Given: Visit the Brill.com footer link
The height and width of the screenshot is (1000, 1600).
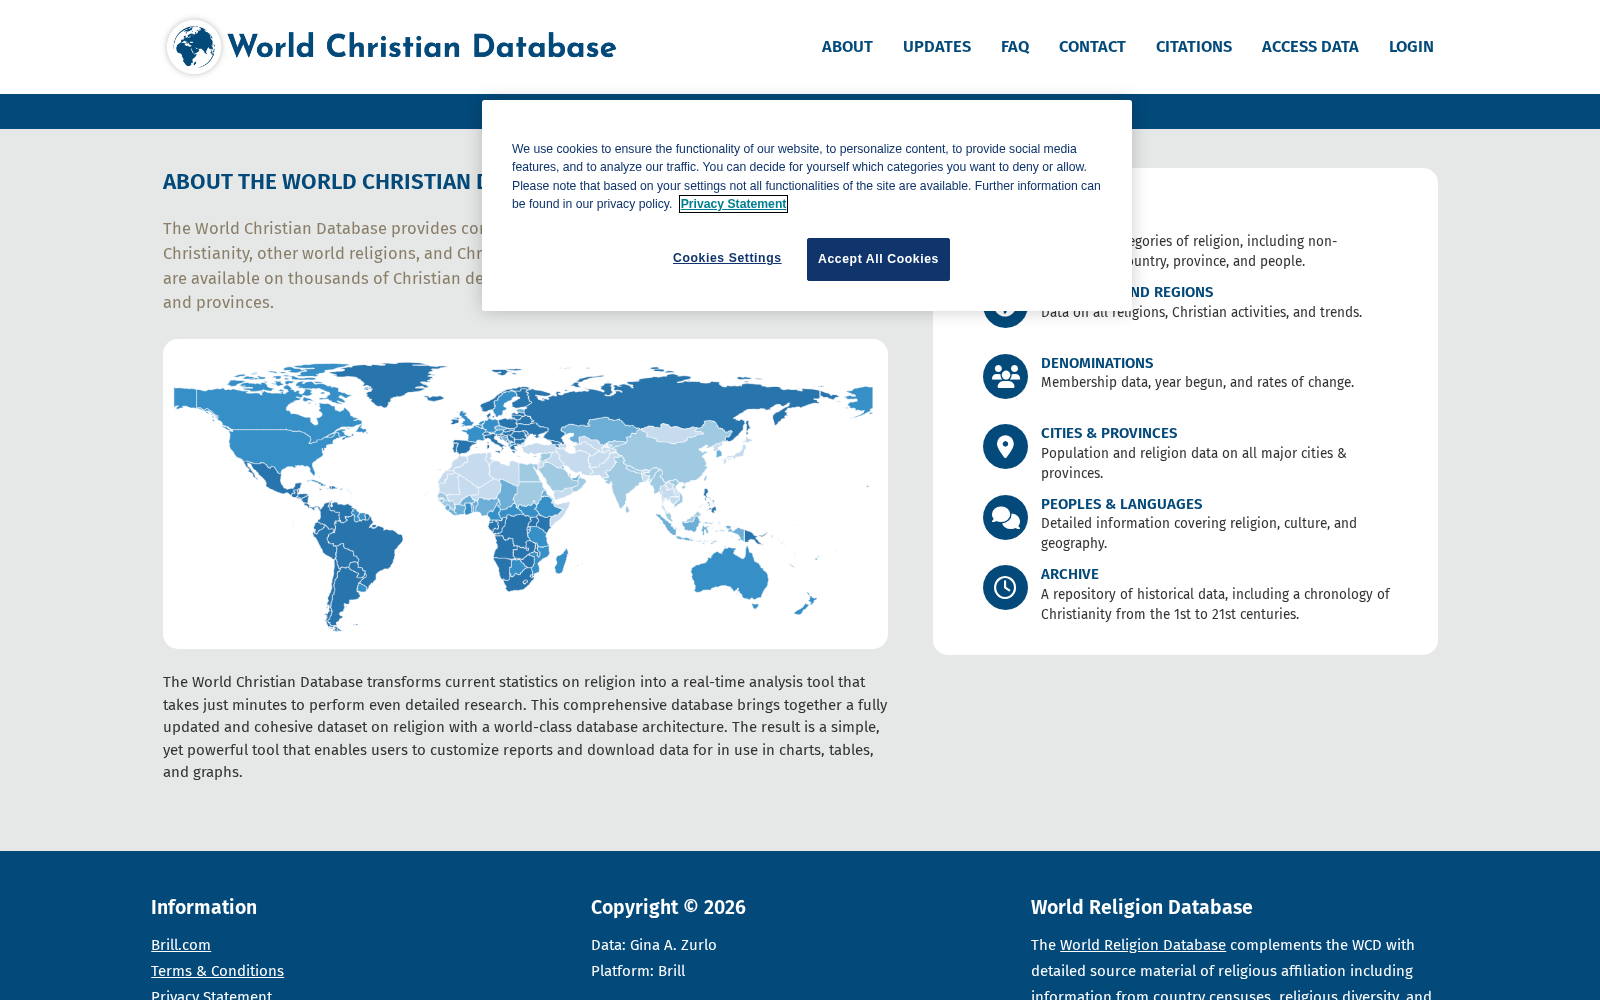Looking at the screenshot, I should (x=181, y=945).
